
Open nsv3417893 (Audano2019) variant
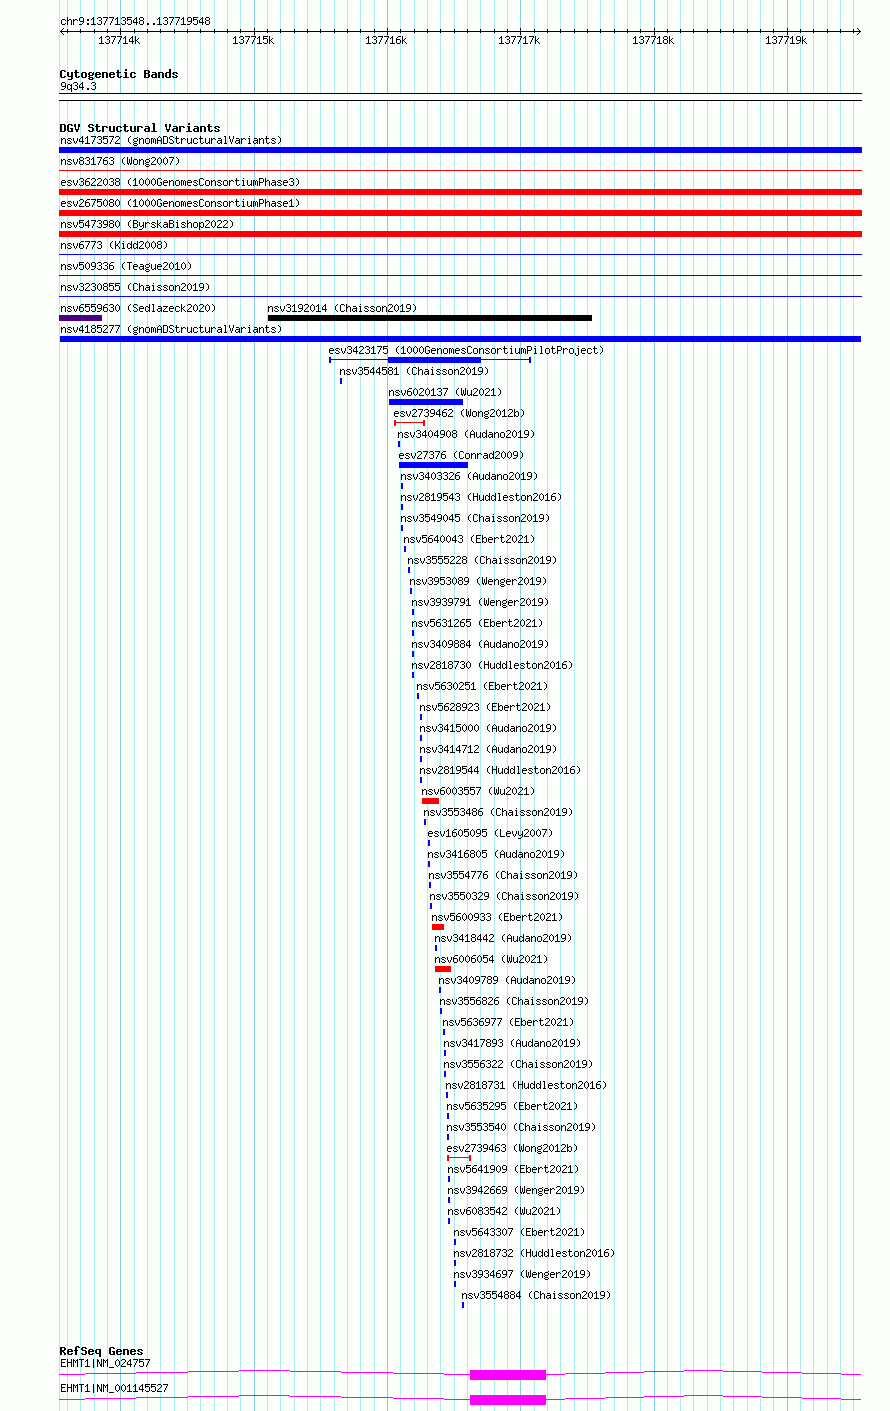[x=512, y=1043]
